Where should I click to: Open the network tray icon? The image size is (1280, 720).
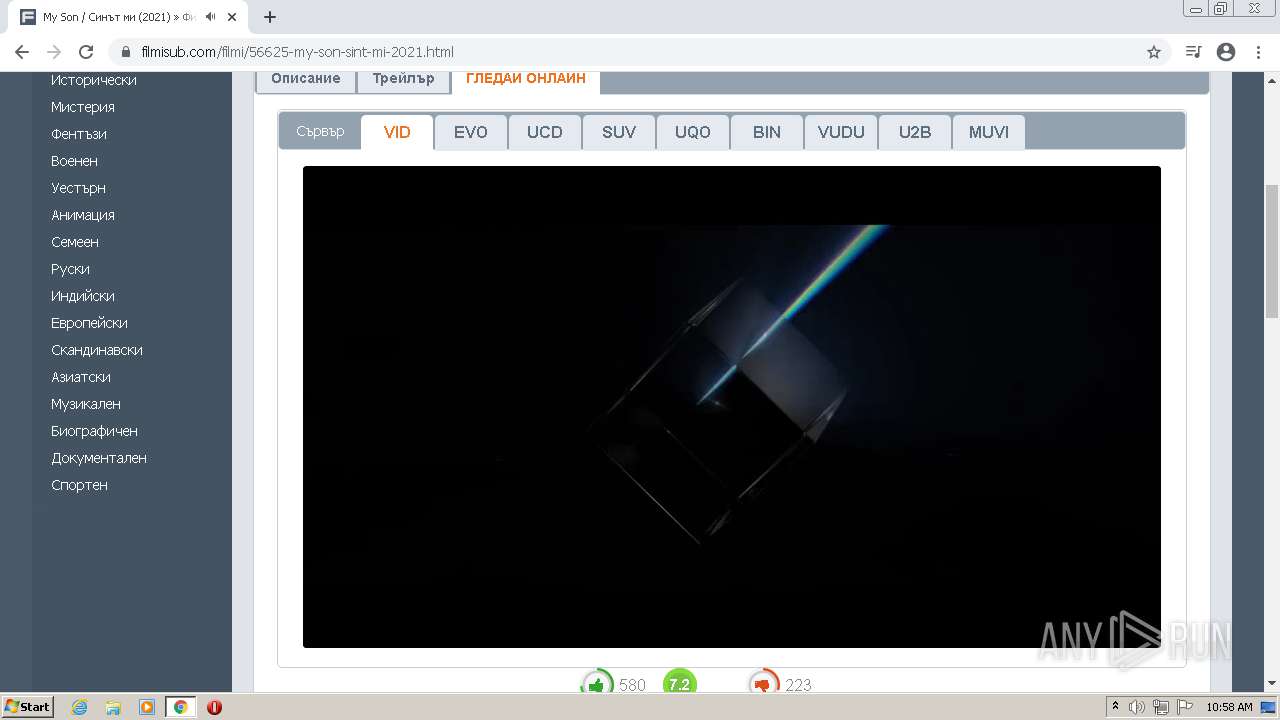(1160, 707)
